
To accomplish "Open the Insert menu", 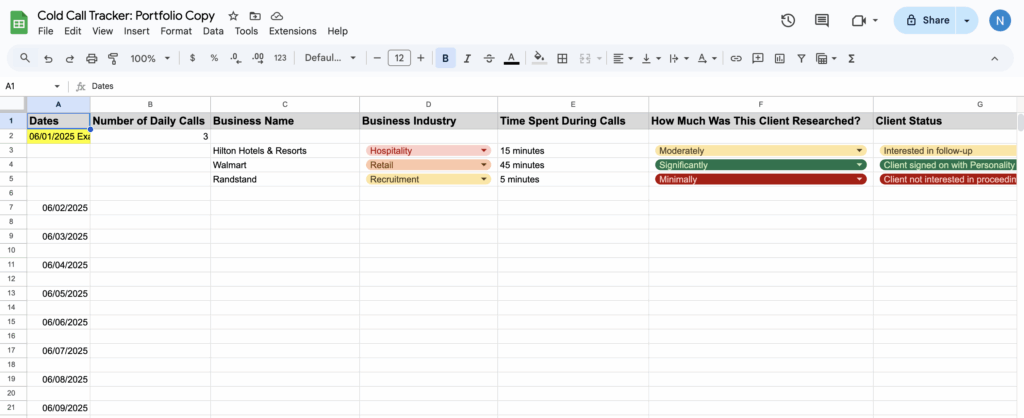I will 136,31.
